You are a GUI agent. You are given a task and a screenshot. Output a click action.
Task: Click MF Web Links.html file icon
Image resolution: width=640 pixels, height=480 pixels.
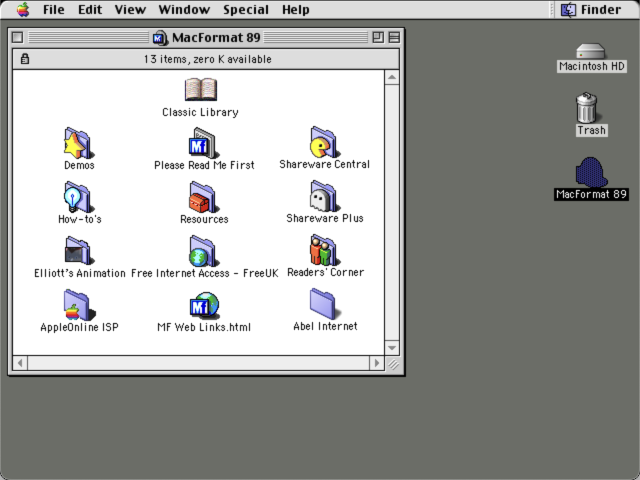click(204, 305)
